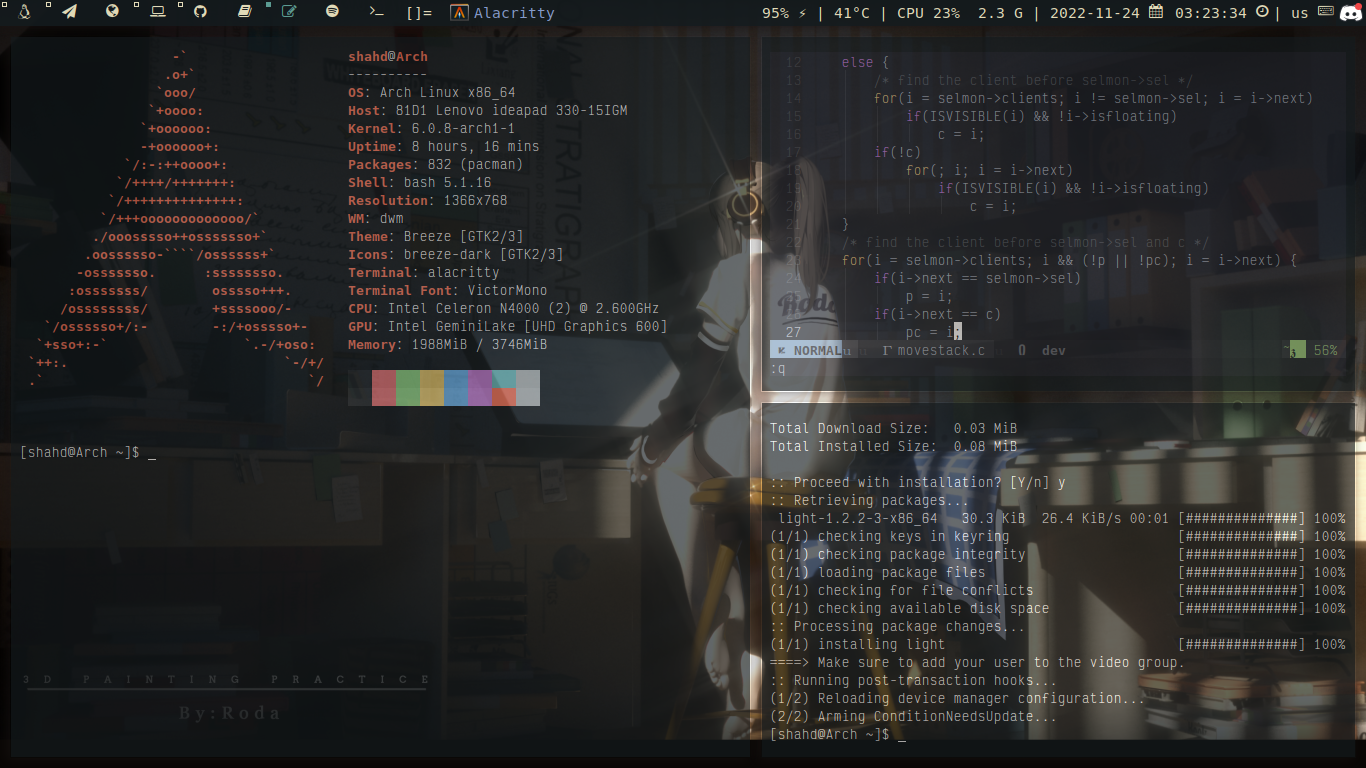Click the red swatch in neofetch palette

384,388
